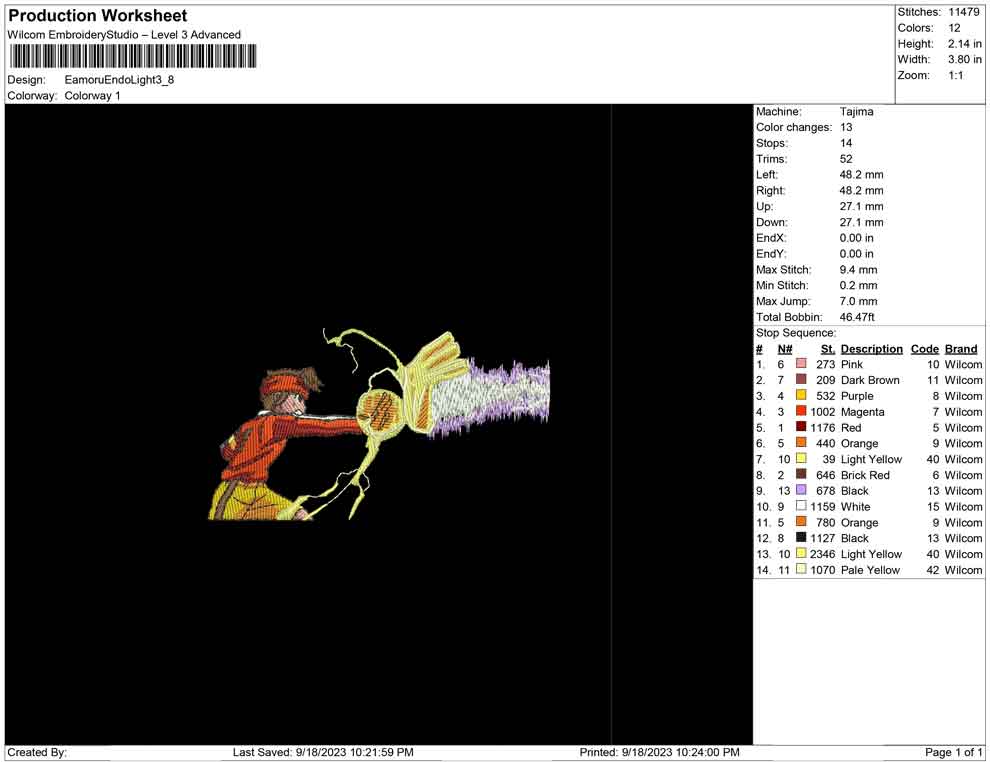
Task: Click the Orange swatch in stop row 6
Action: point(801,443)
